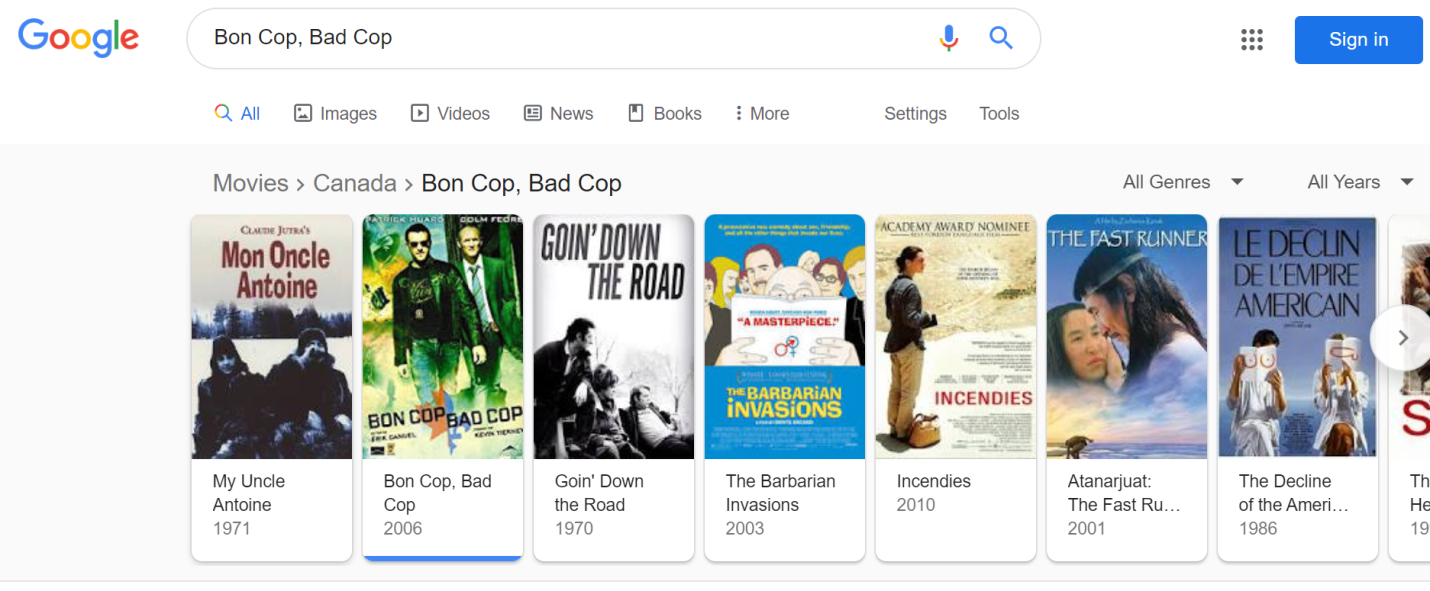The width and height of the screenshot is (1430, 591).
Task: Open the Bon Cop, Bad Cop poster
Action: pyautogui.click(x=443, y=337)
